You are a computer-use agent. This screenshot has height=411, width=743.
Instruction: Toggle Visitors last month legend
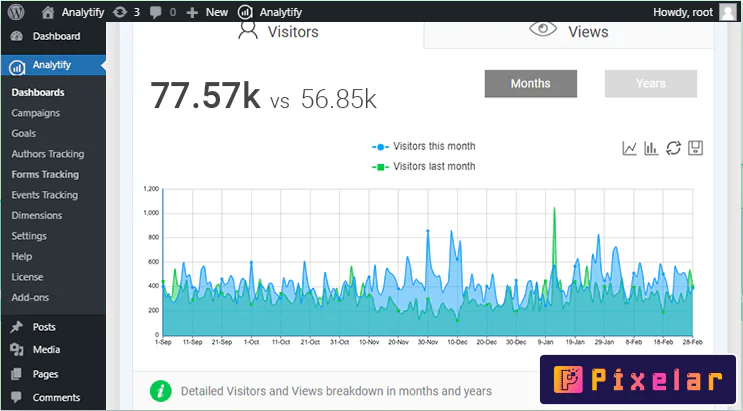pyautogui.click(x=424, y=166)
